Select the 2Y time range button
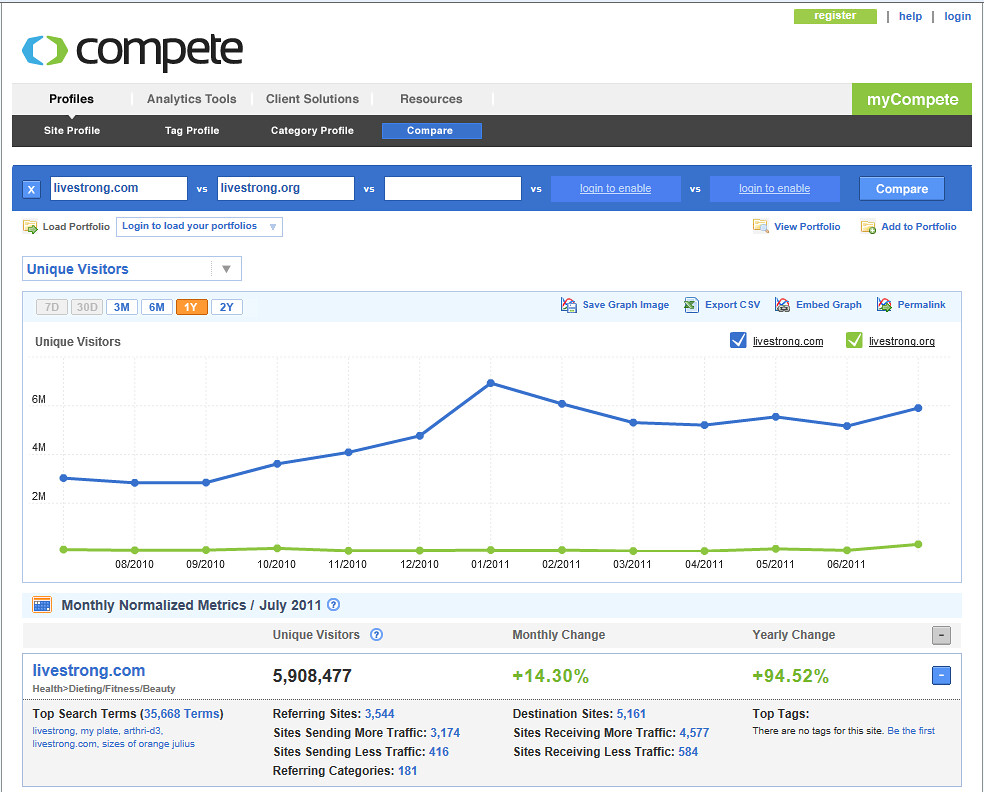 [x=227, y=307]
